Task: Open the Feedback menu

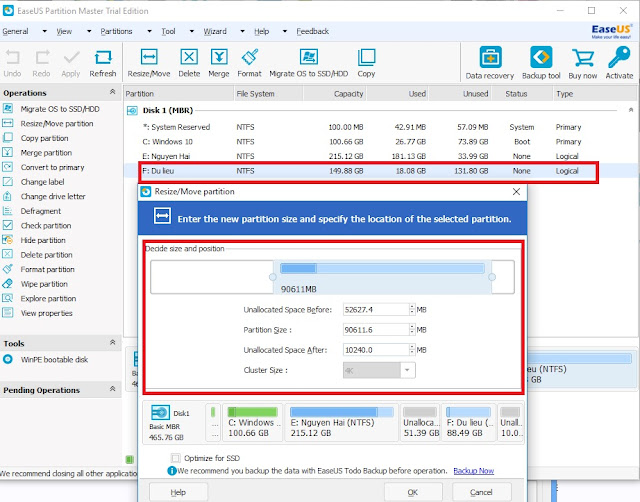Action: click(313, 31)
